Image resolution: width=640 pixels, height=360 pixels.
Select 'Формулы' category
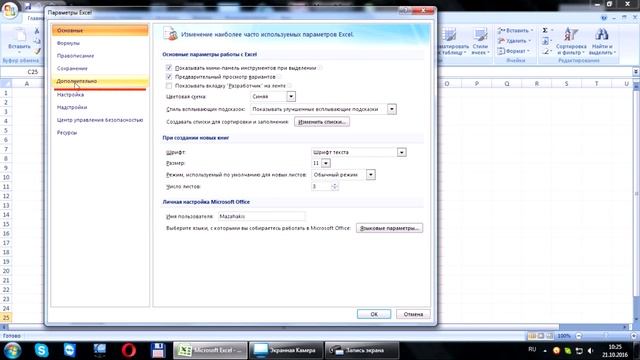point(100,43)
